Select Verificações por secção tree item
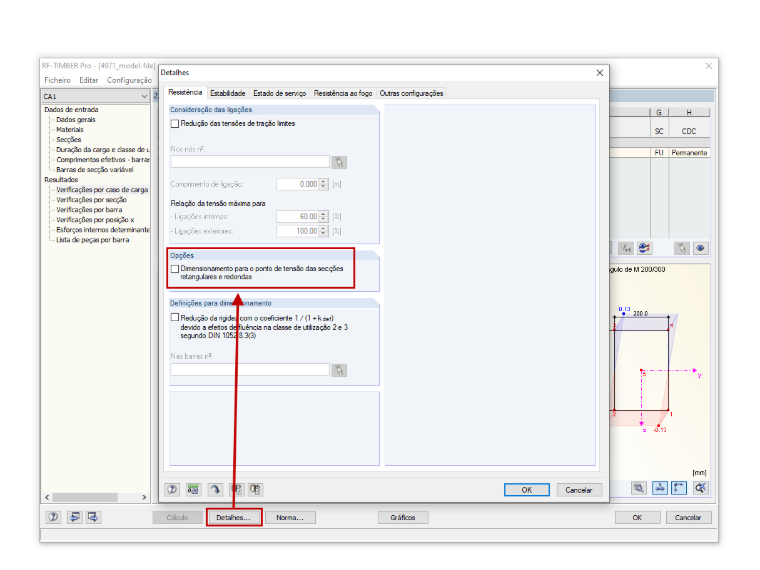The height and width of the screenshot is (570, 760). [91, 200]
